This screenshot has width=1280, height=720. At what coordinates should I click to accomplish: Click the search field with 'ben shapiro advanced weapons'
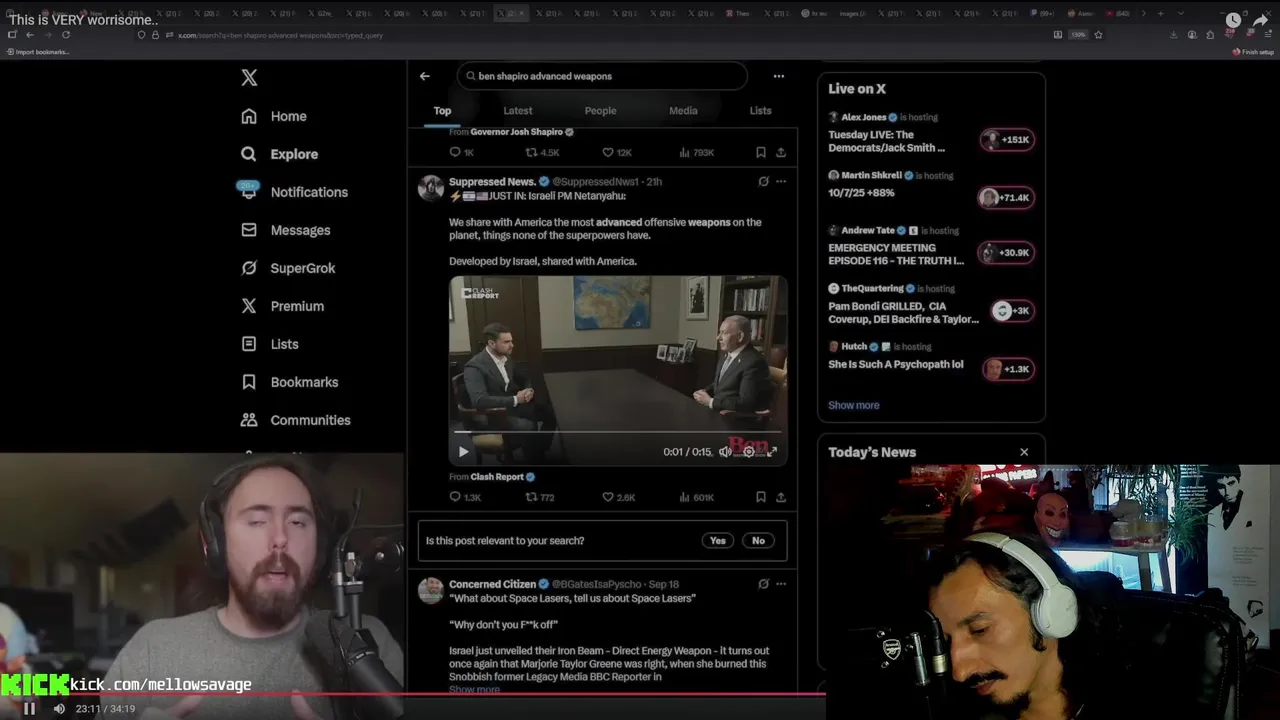click(602, 76)
